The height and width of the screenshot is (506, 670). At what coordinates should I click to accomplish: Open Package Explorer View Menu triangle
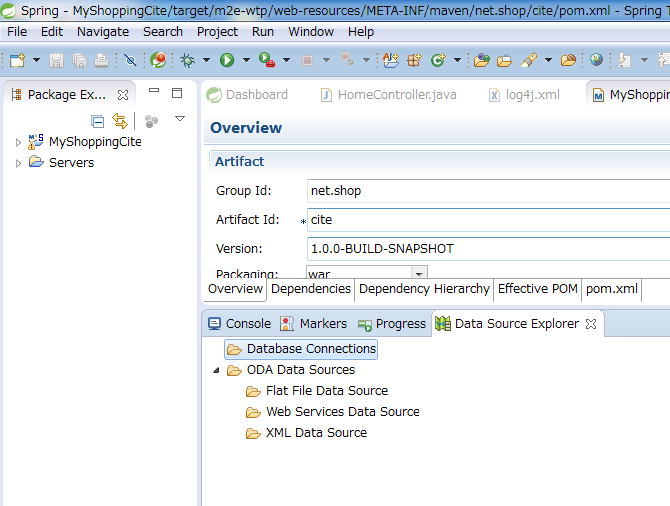[x=180, y=118]
